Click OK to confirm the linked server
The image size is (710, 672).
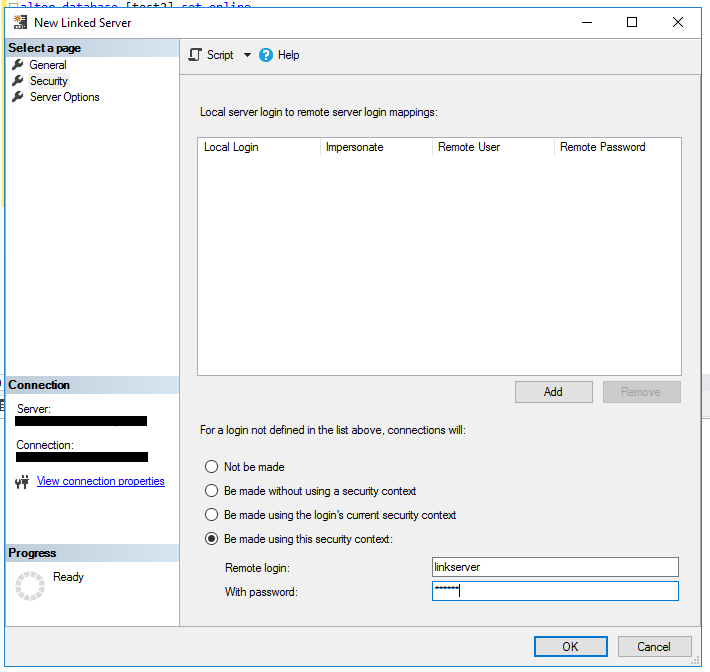point(570,646)
